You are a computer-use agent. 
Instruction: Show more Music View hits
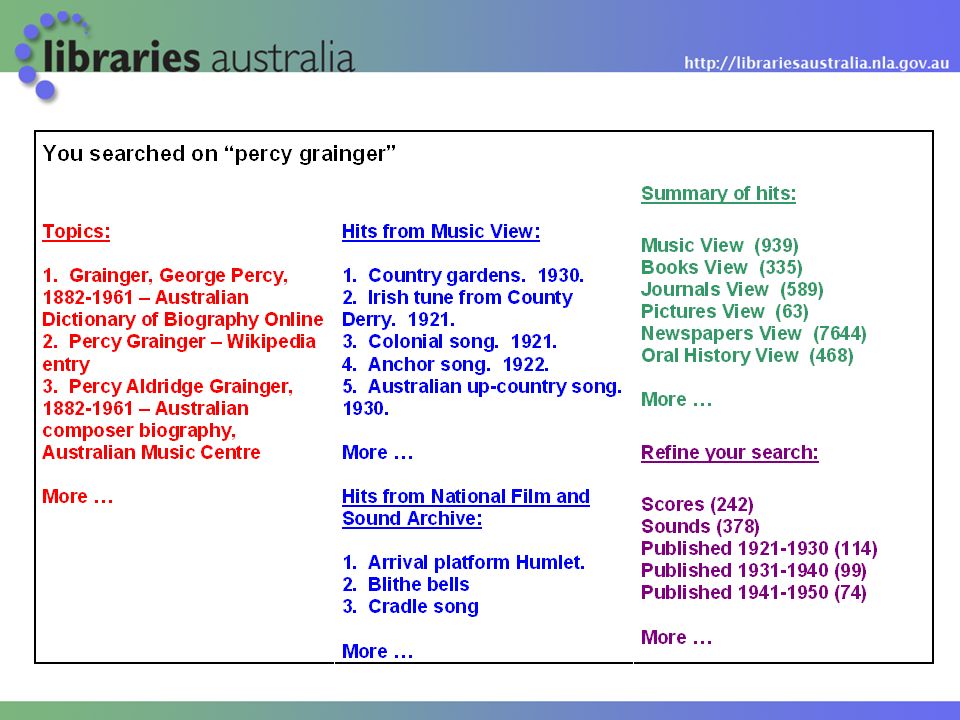[377, 452]
